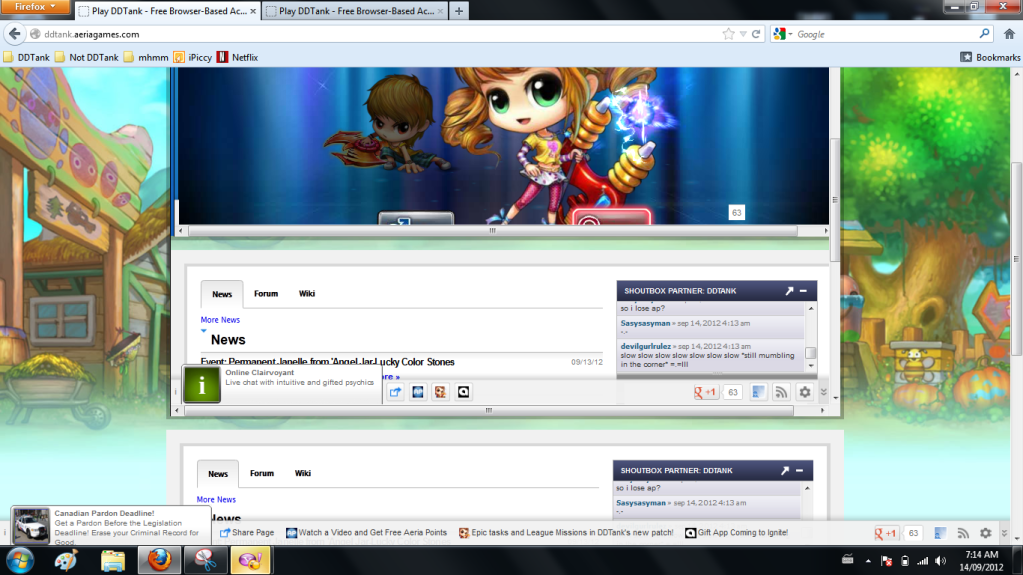Click devilgurlrulez username in the shoutbox
This screenshot has height=575, width=1023.
[645, 346]
